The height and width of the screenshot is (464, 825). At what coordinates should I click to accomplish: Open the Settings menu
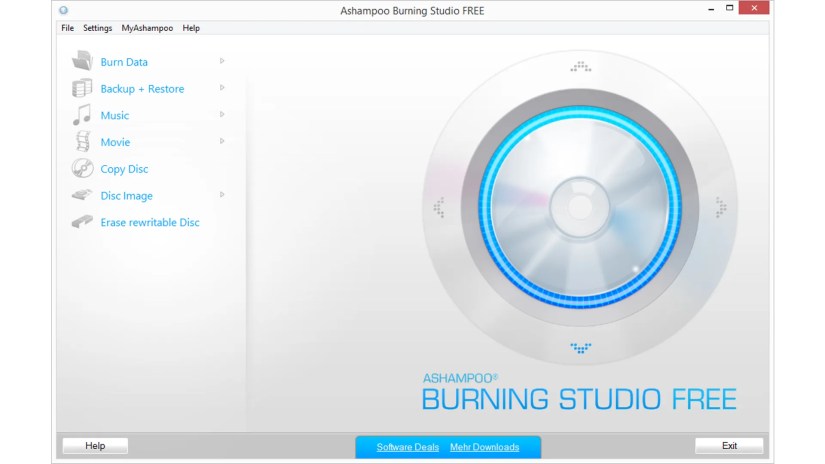pos(97,28)
